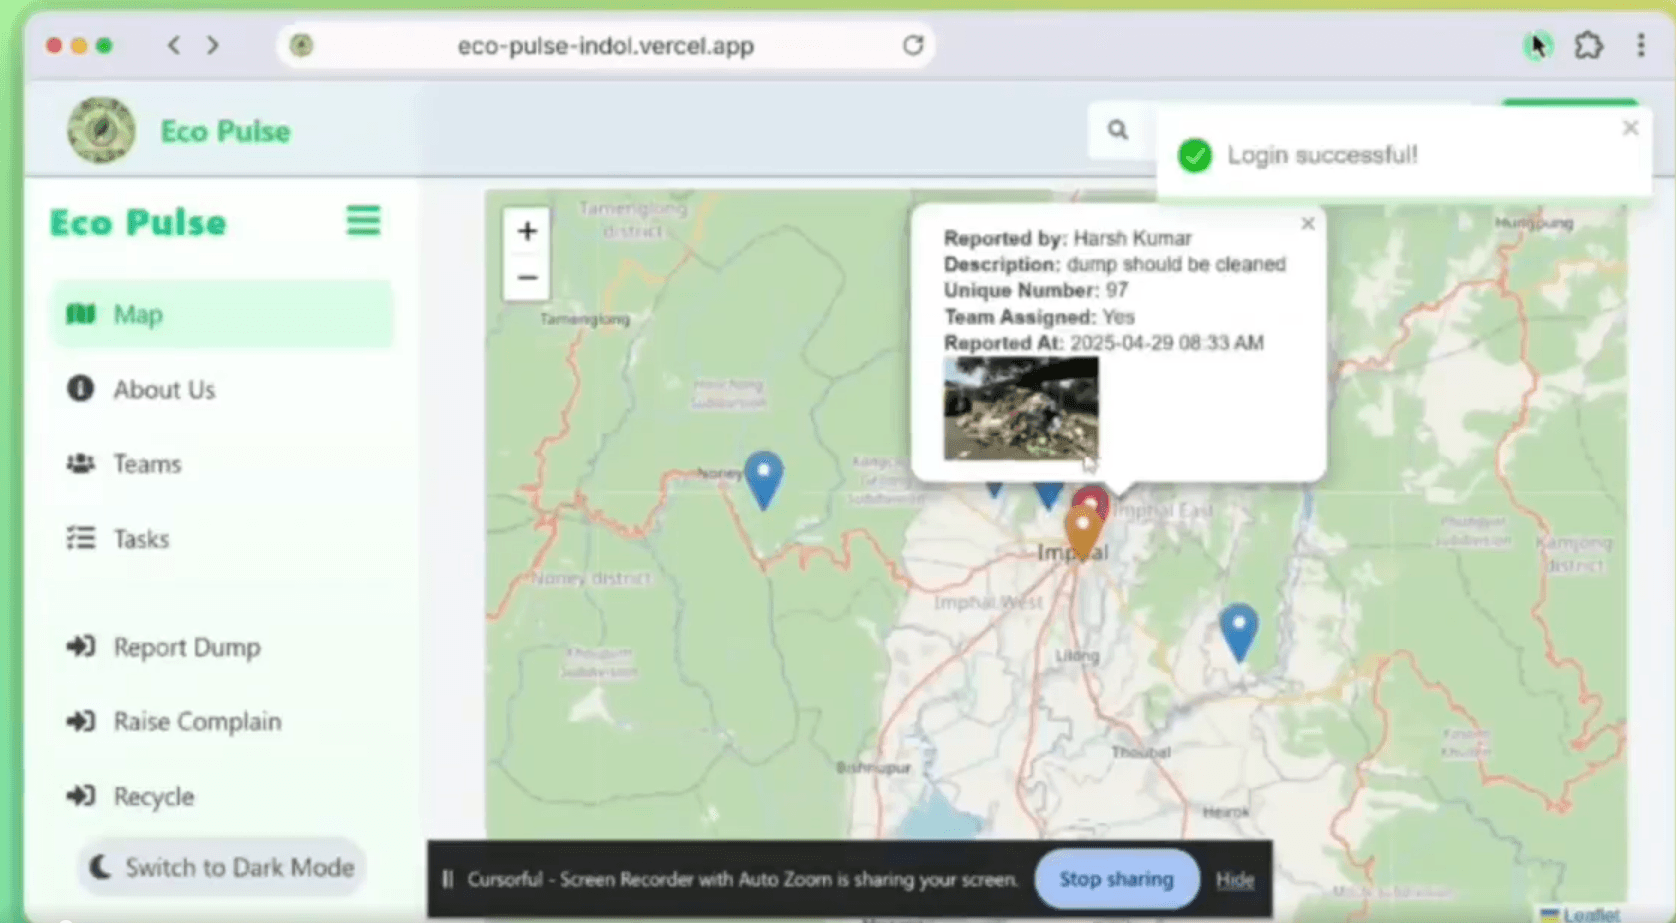Reload the page using the refresh icon
The width and height of the screenshot is (1676, 923).
click(x=912, y=46)
